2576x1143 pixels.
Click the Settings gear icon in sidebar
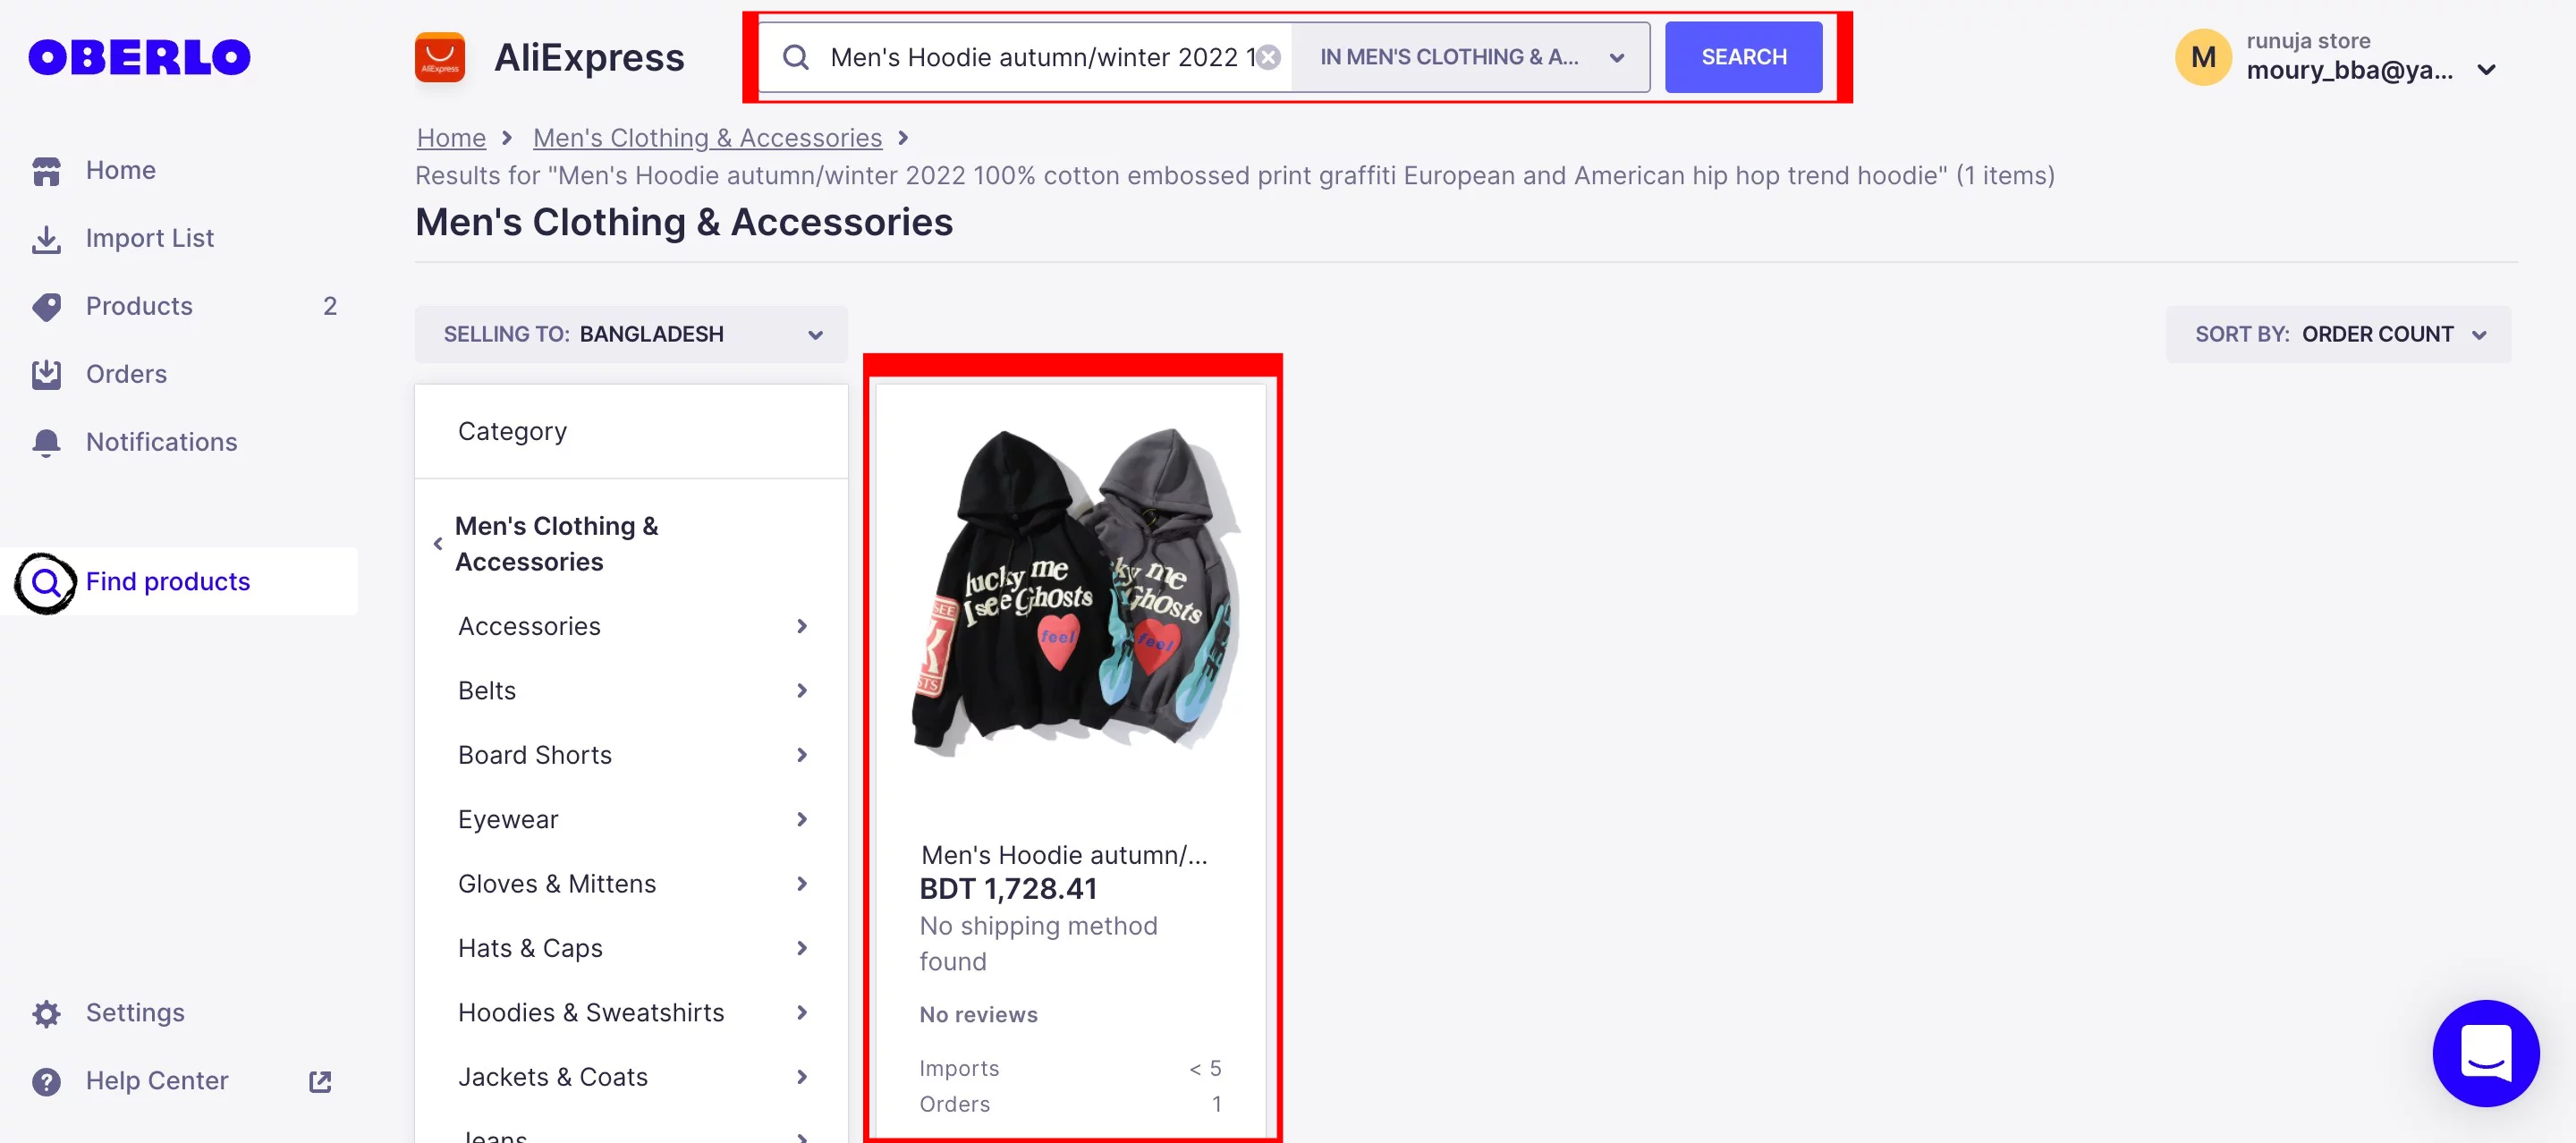[x=46, y=1010]
